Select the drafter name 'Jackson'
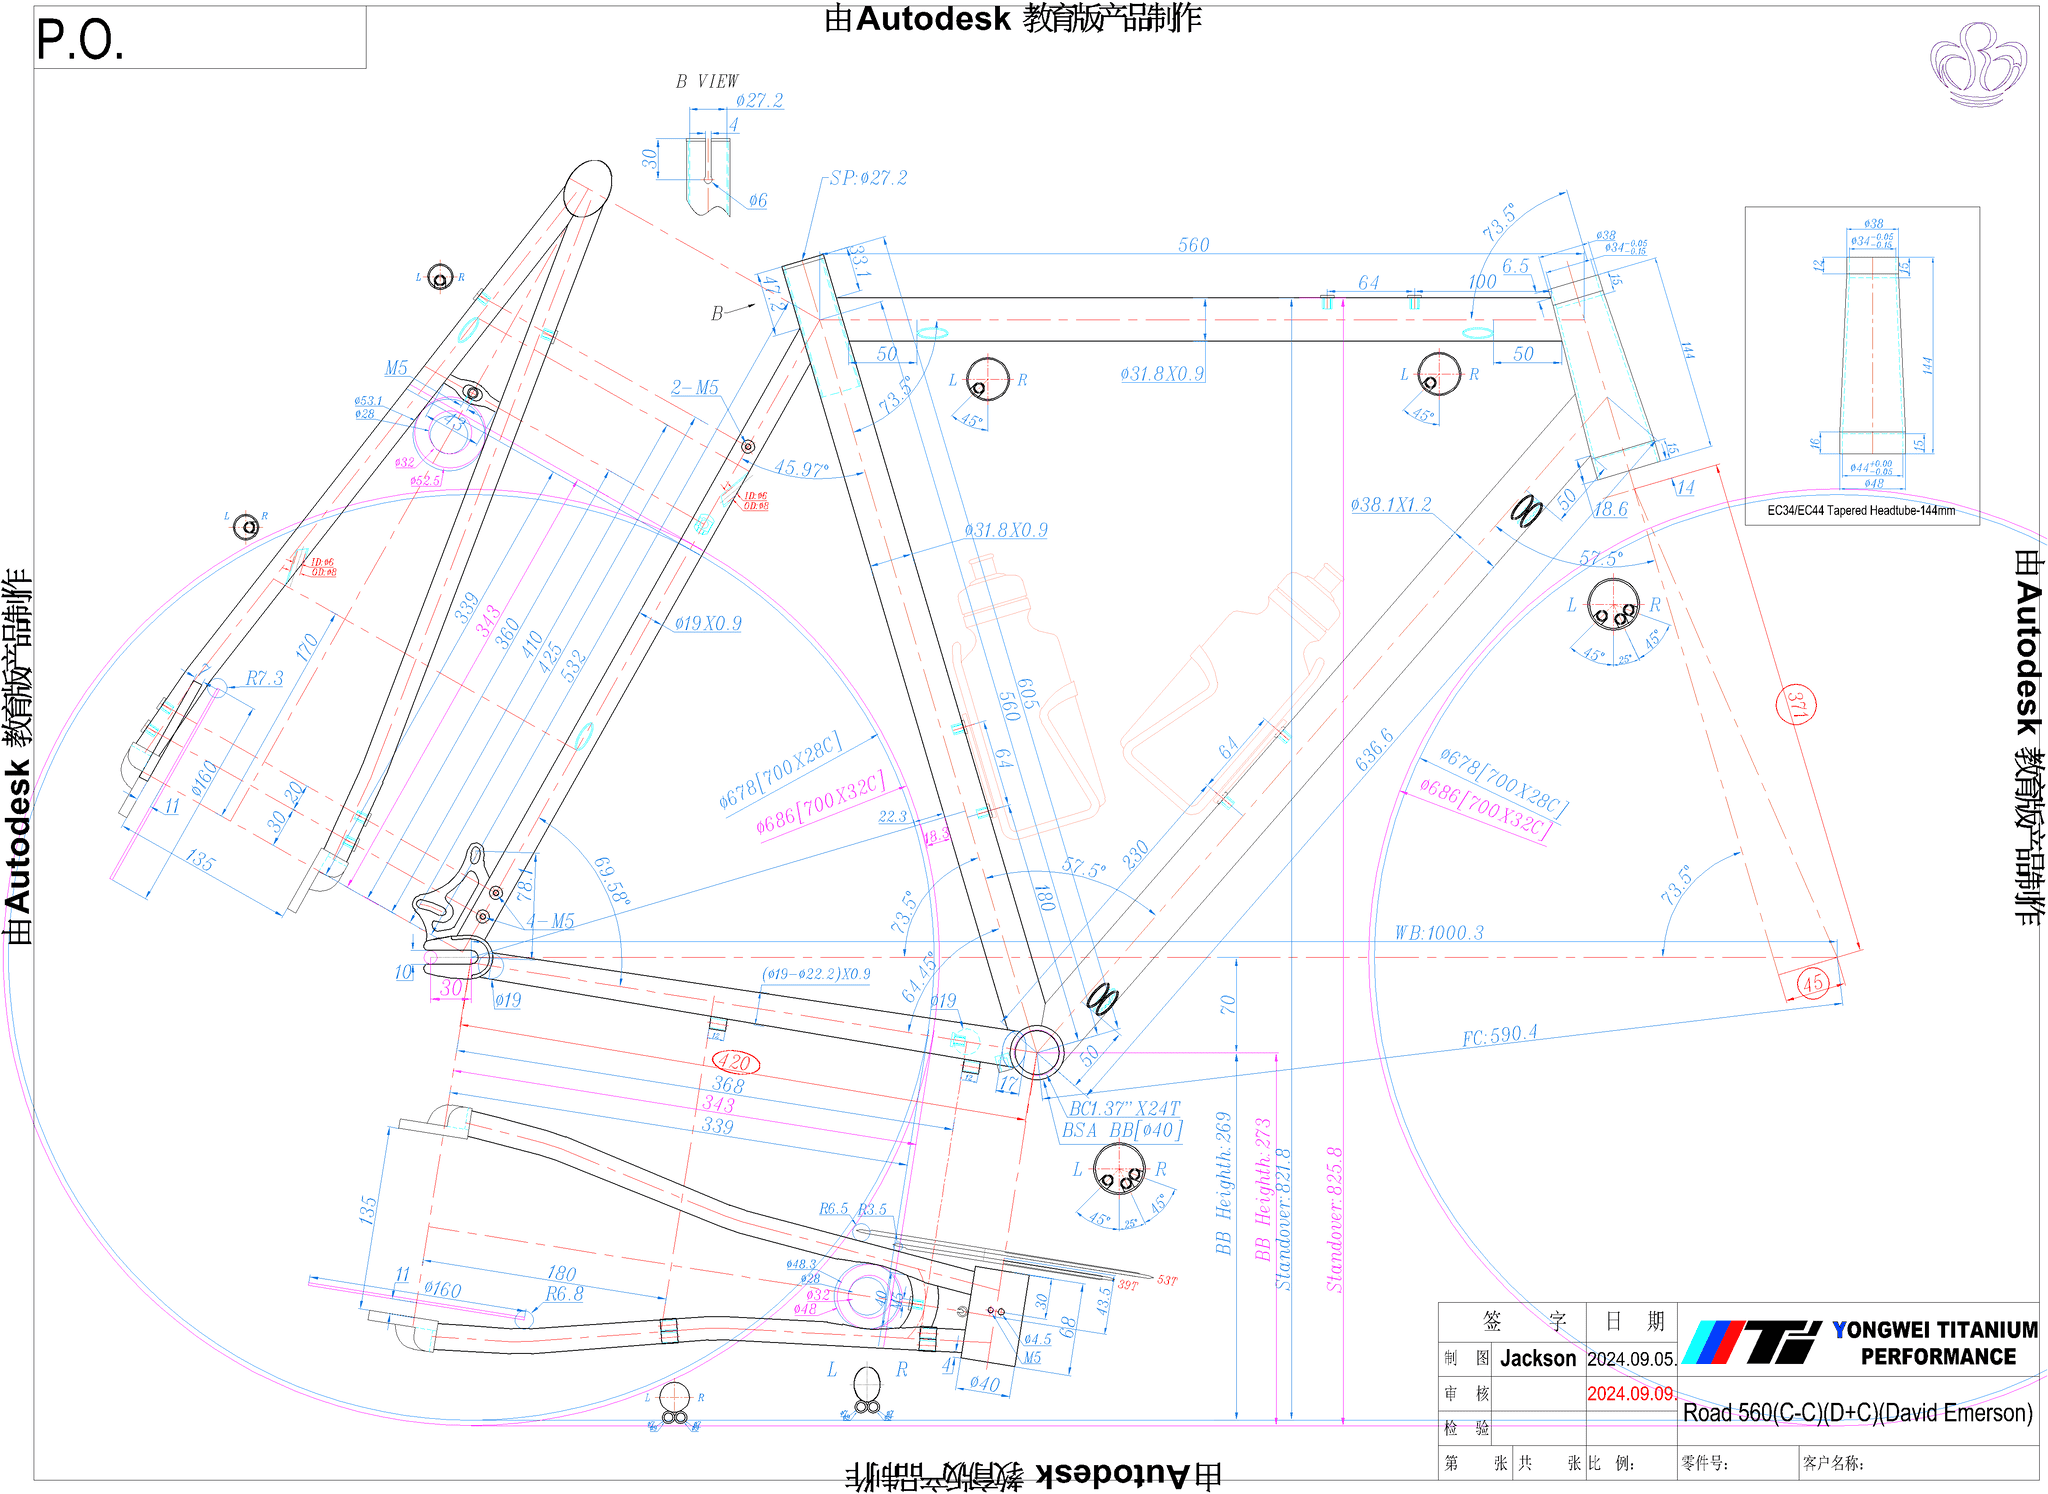2048x1494 pixels. click(x=1538, y=1358)
